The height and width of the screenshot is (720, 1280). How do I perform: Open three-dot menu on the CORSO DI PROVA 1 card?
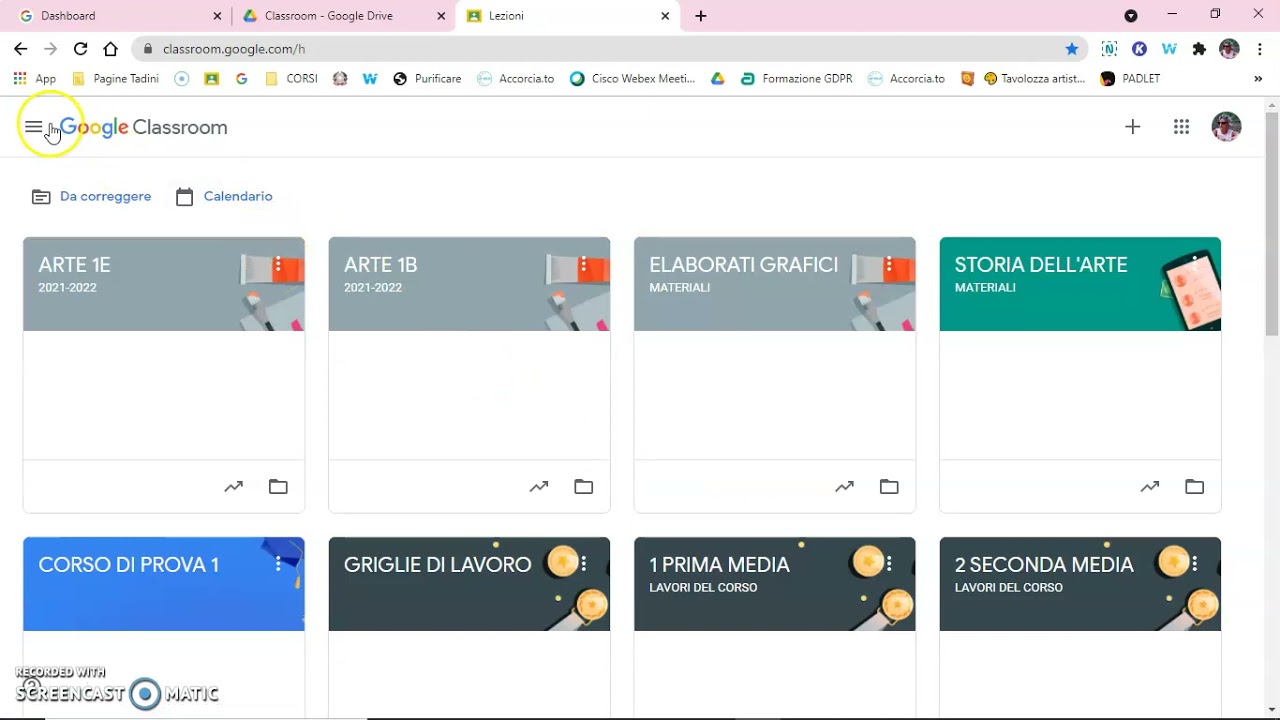pos(278,565)
